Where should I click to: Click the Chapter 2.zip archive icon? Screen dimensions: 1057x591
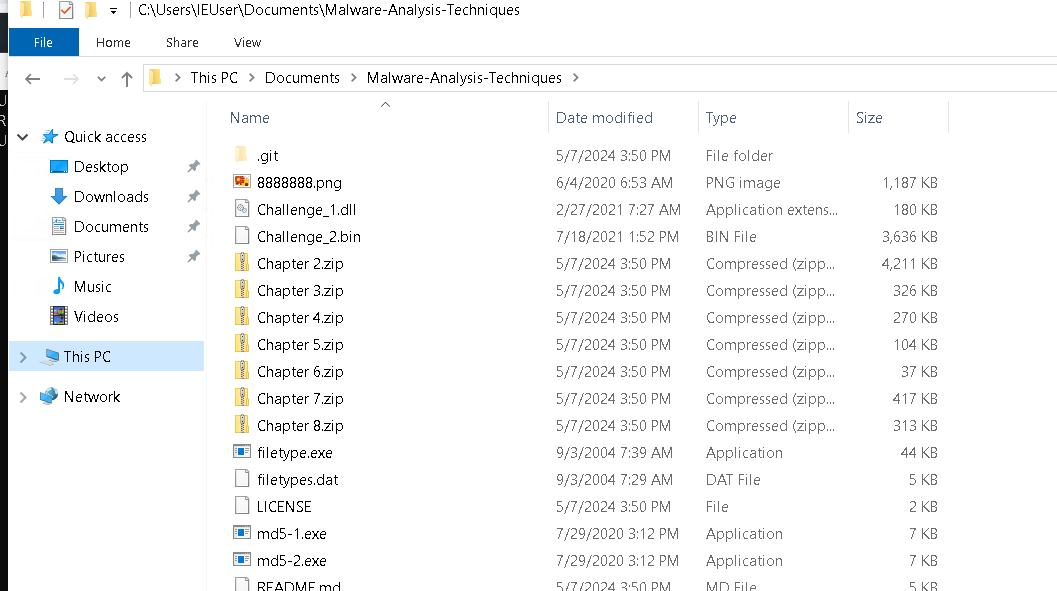tap(241, 264)
